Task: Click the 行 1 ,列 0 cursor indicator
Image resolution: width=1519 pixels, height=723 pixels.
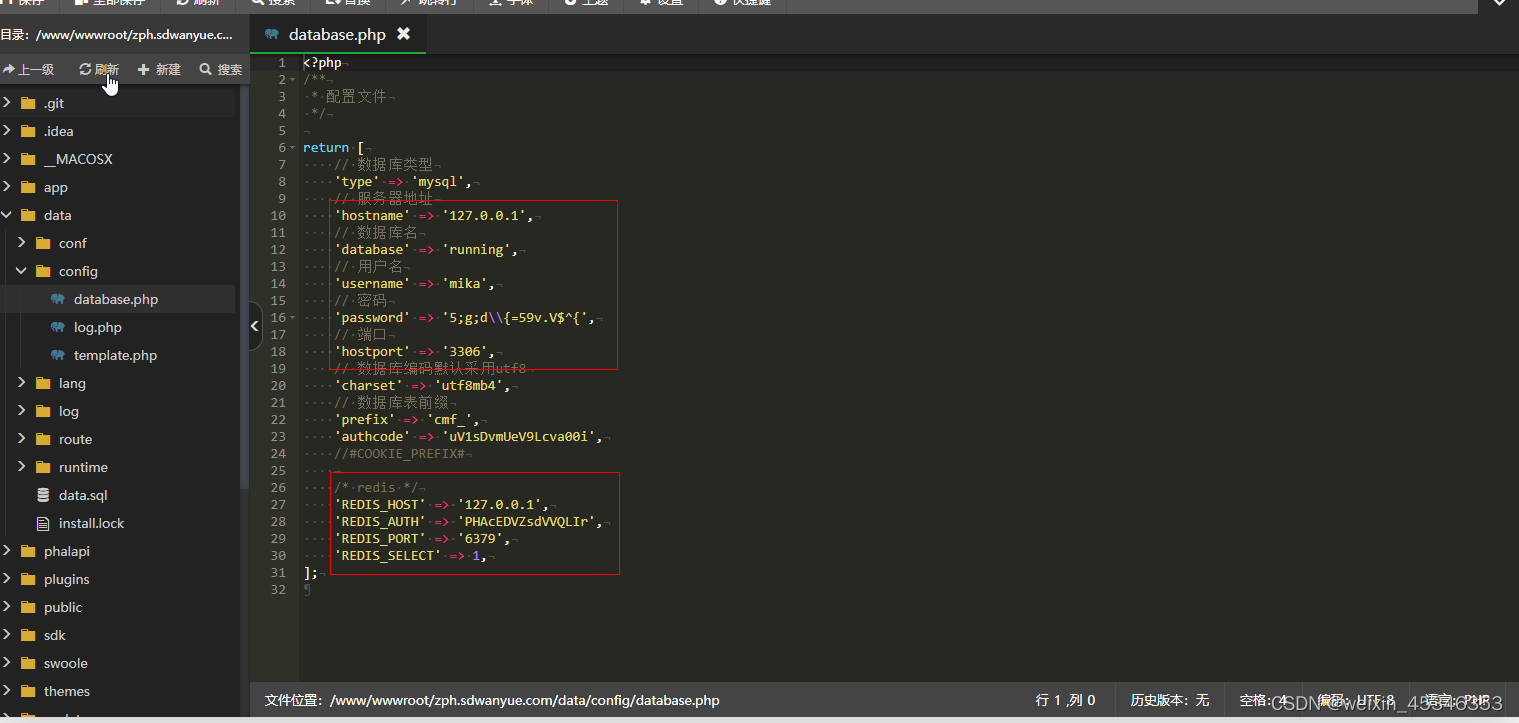Action: coord(1066,700)
